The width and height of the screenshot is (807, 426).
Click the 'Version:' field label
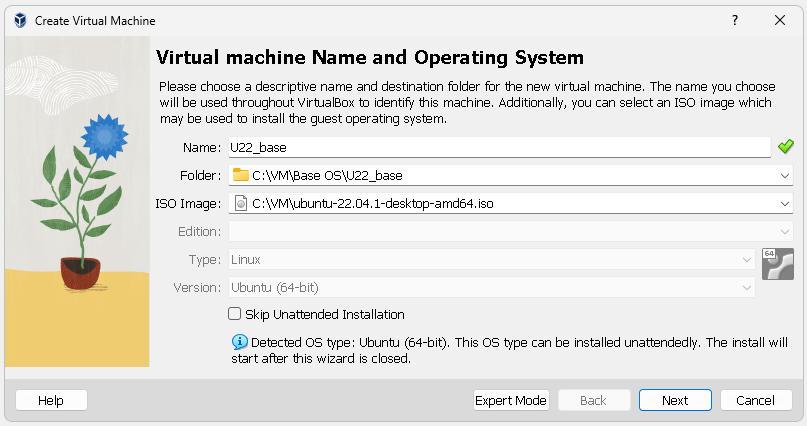click(x=197, y=288)
